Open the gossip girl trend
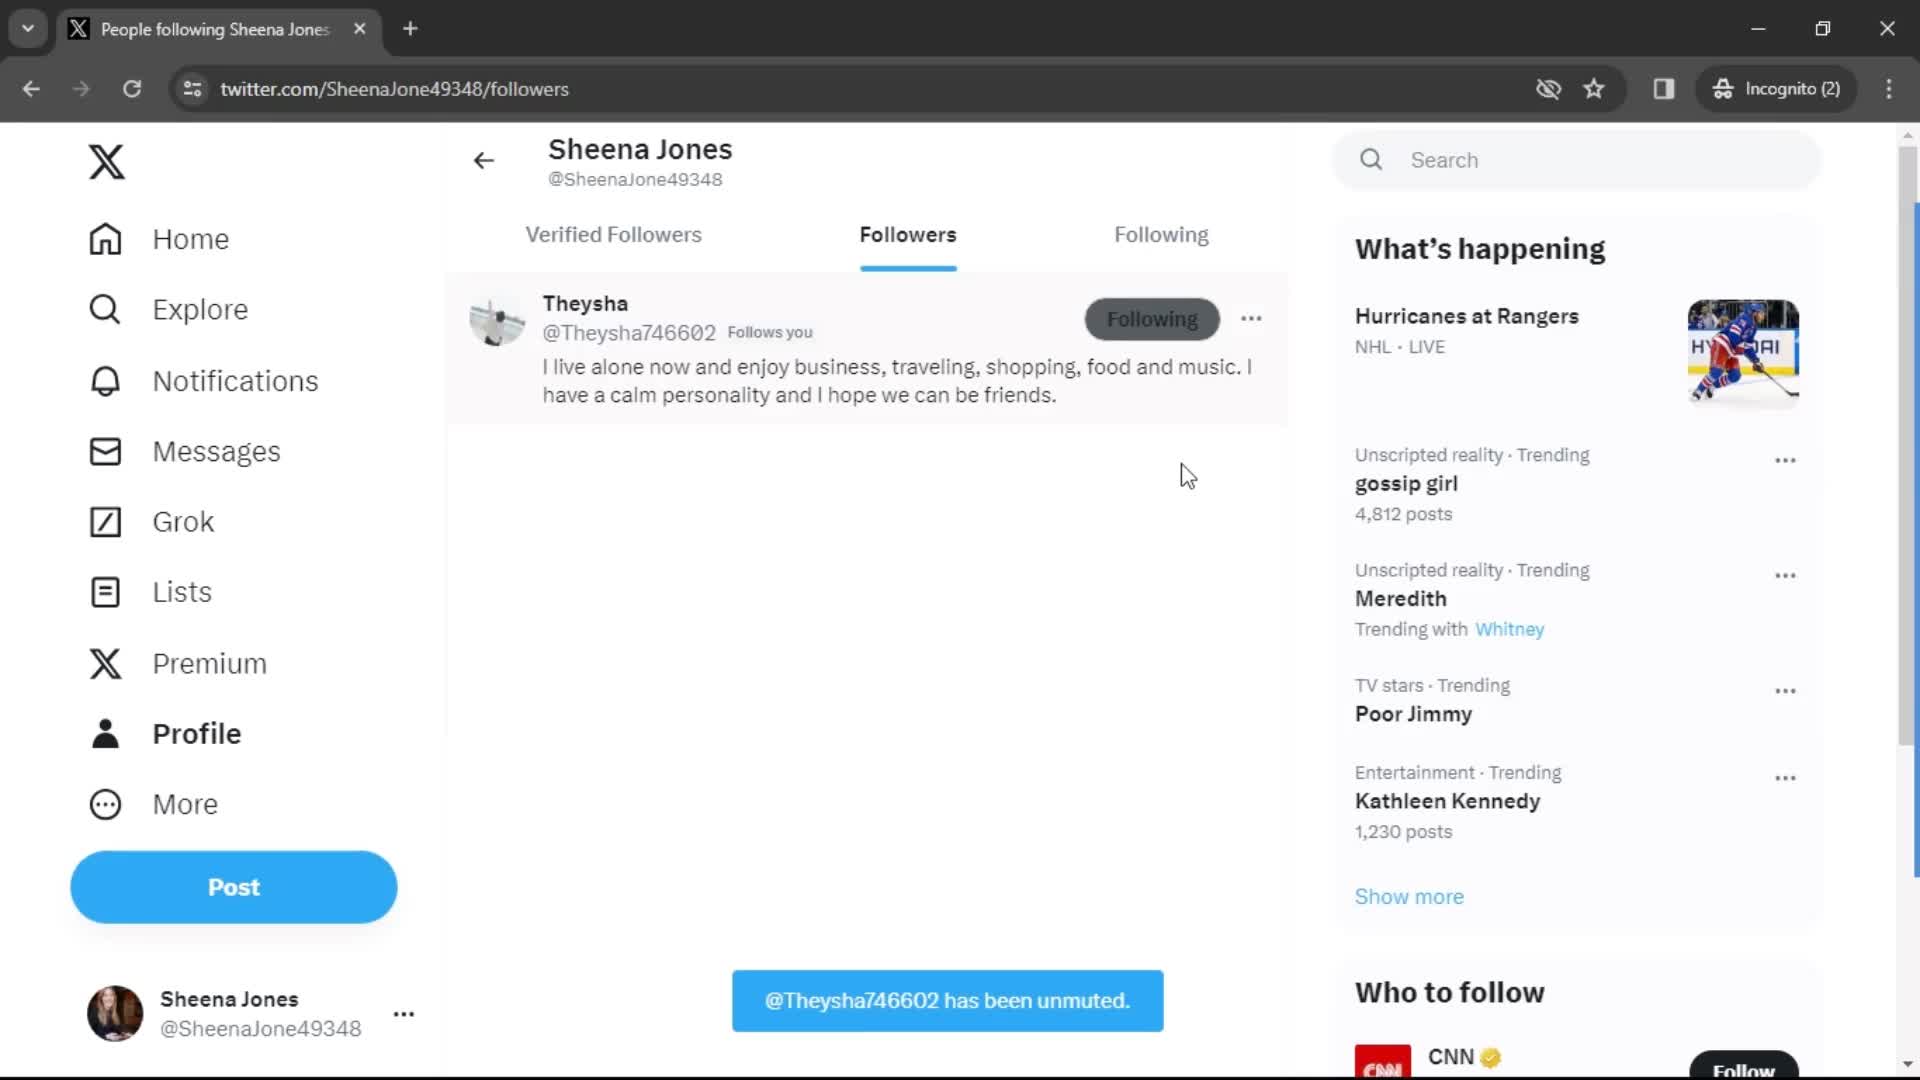This screenshot has width=1920, height=1080. point(1405,484)
